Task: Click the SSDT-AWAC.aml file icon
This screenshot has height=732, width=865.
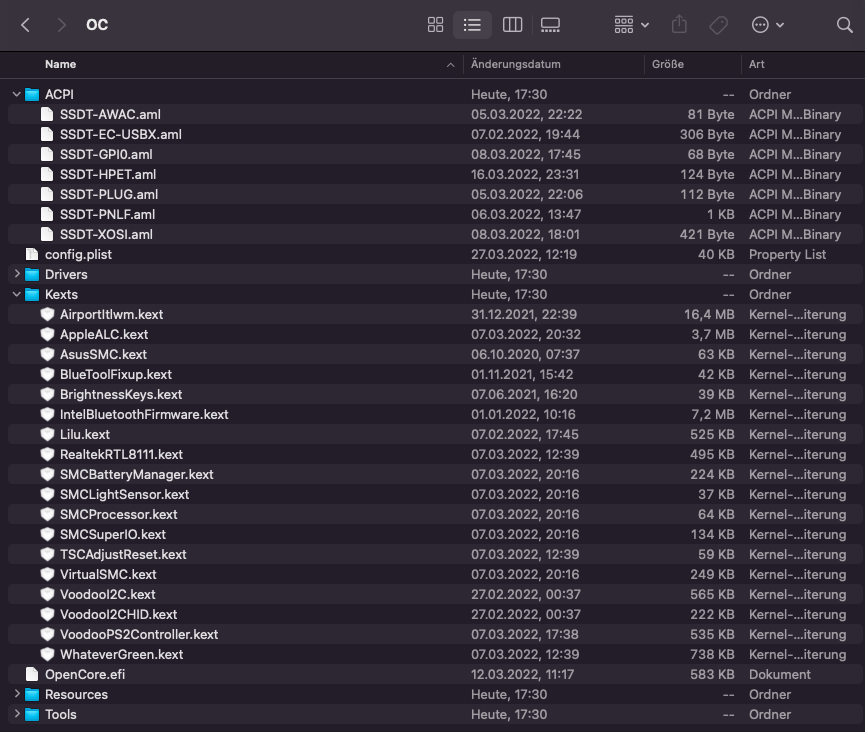Action: pos(47,114)
